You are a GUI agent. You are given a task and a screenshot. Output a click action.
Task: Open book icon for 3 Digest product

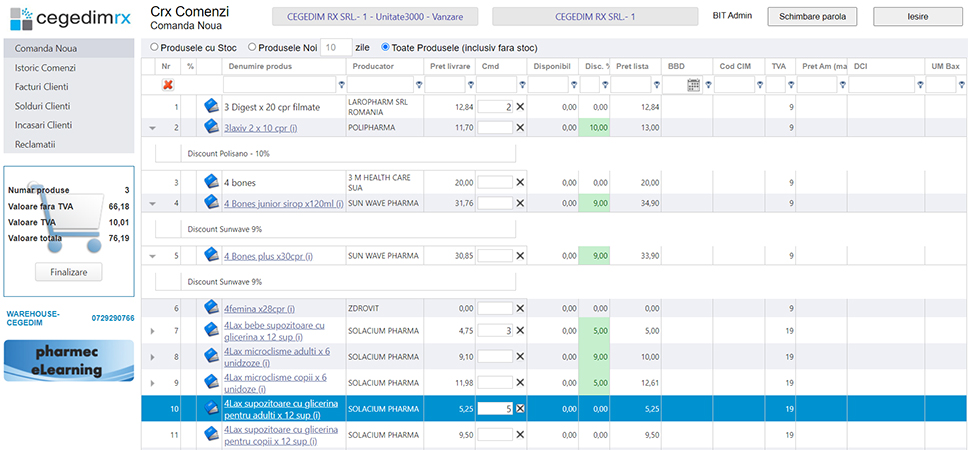click(211, 107)
